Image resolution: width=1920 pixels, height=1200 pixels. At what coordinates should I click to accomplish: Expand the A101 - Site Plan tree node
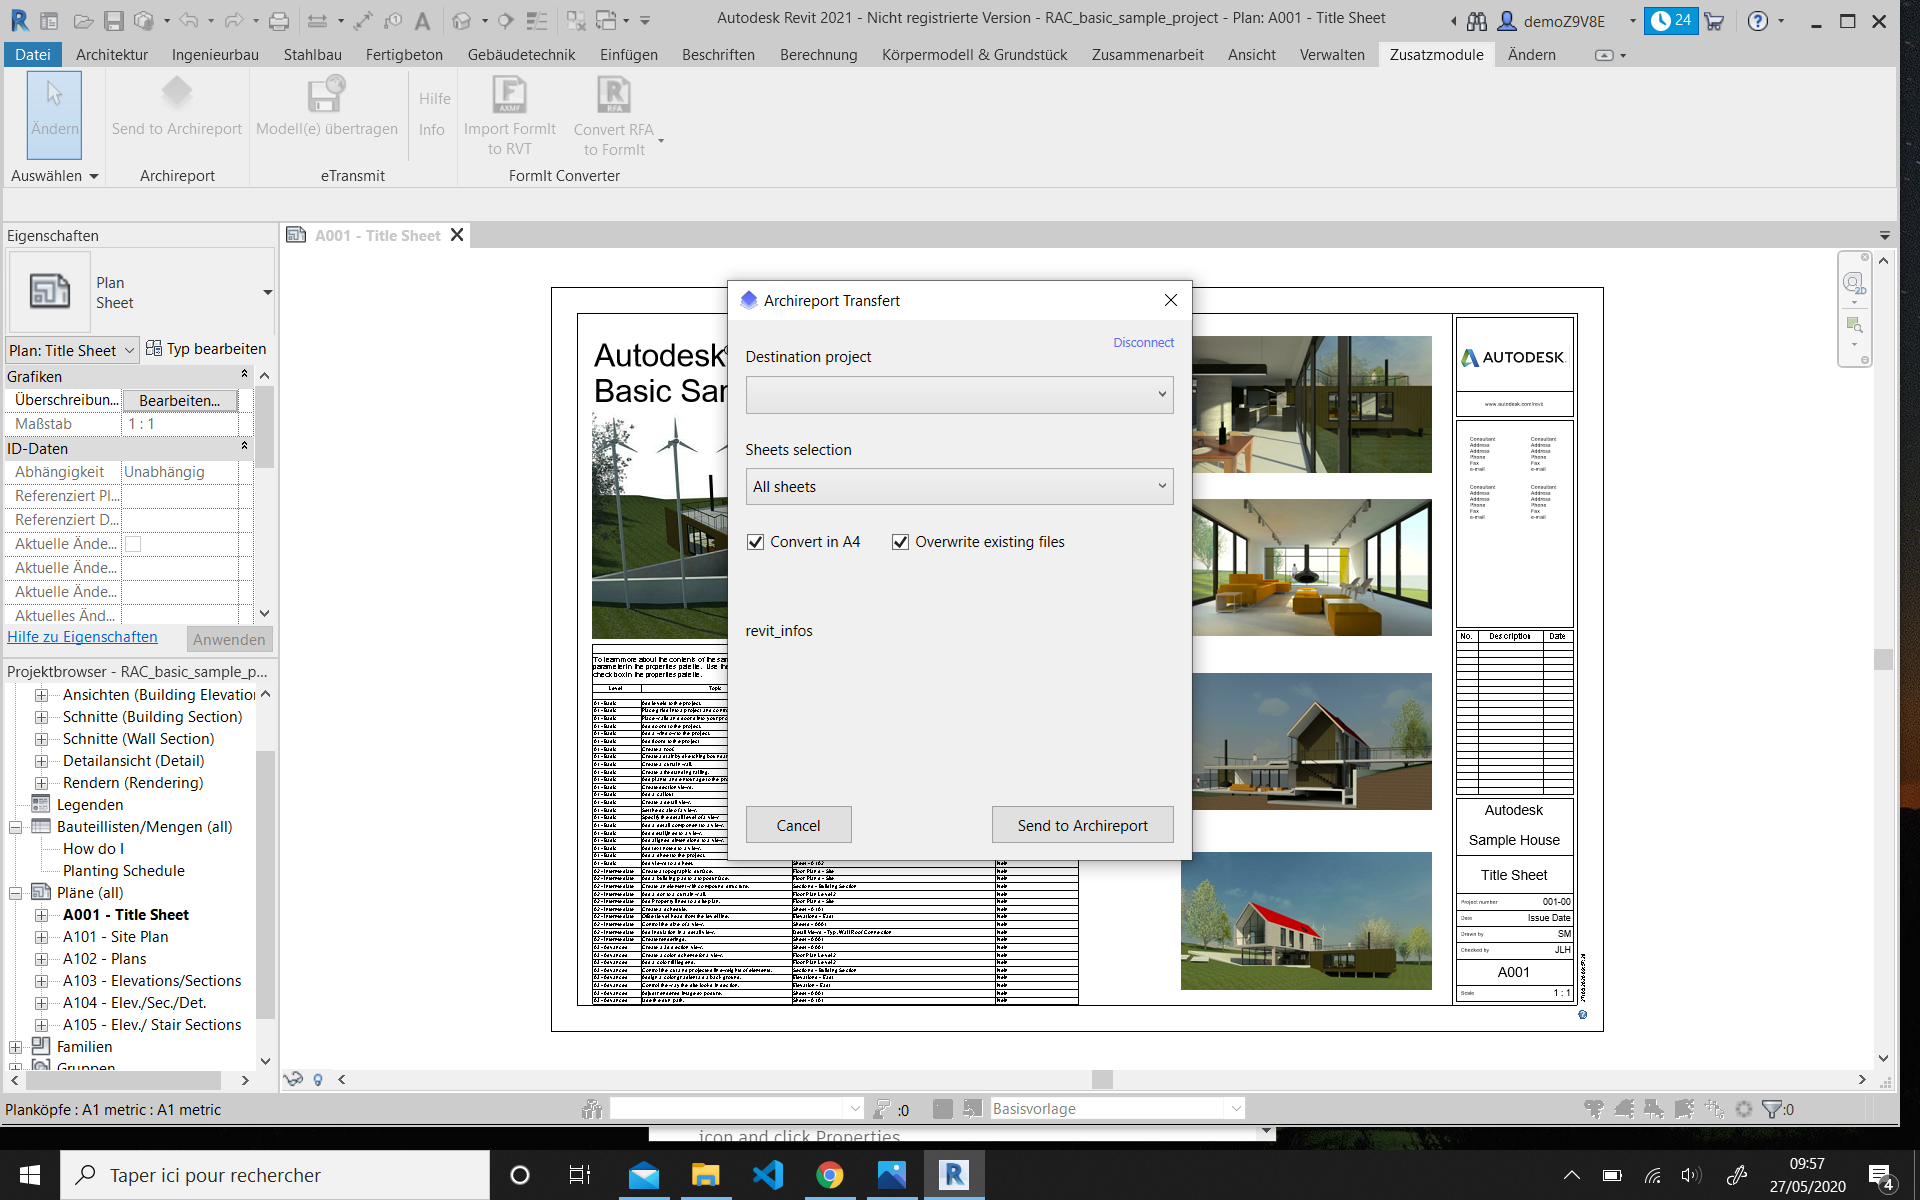point(41,937)
